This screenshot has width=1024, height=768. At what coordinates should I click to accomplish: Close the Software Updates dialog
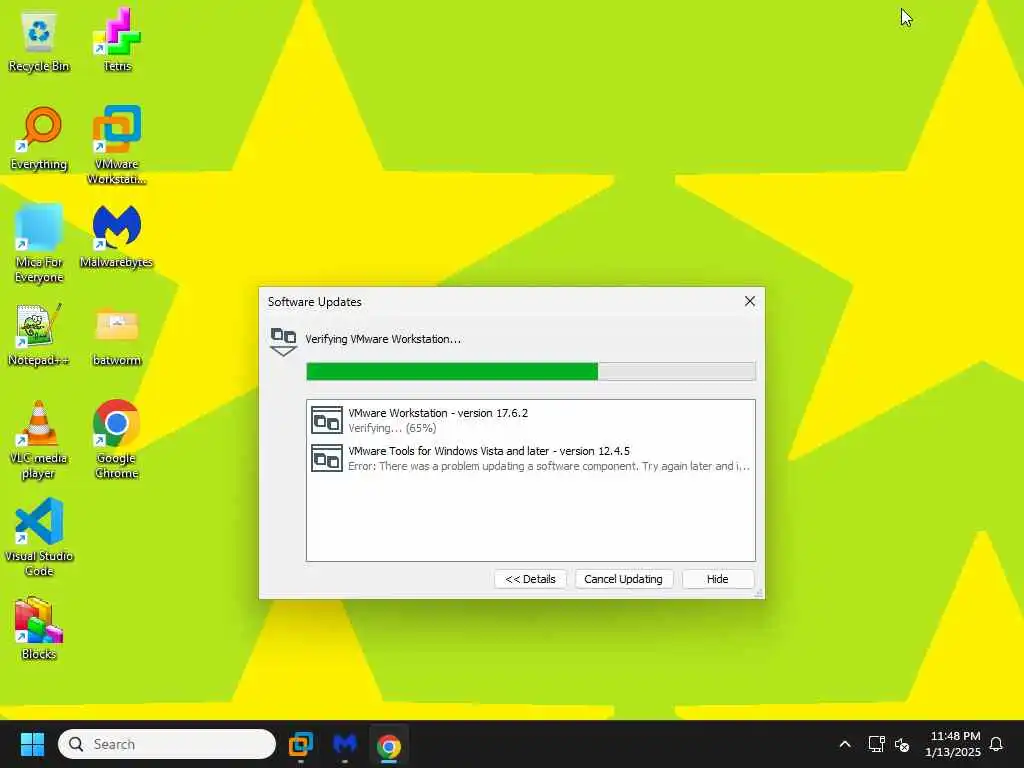[750, 301]
